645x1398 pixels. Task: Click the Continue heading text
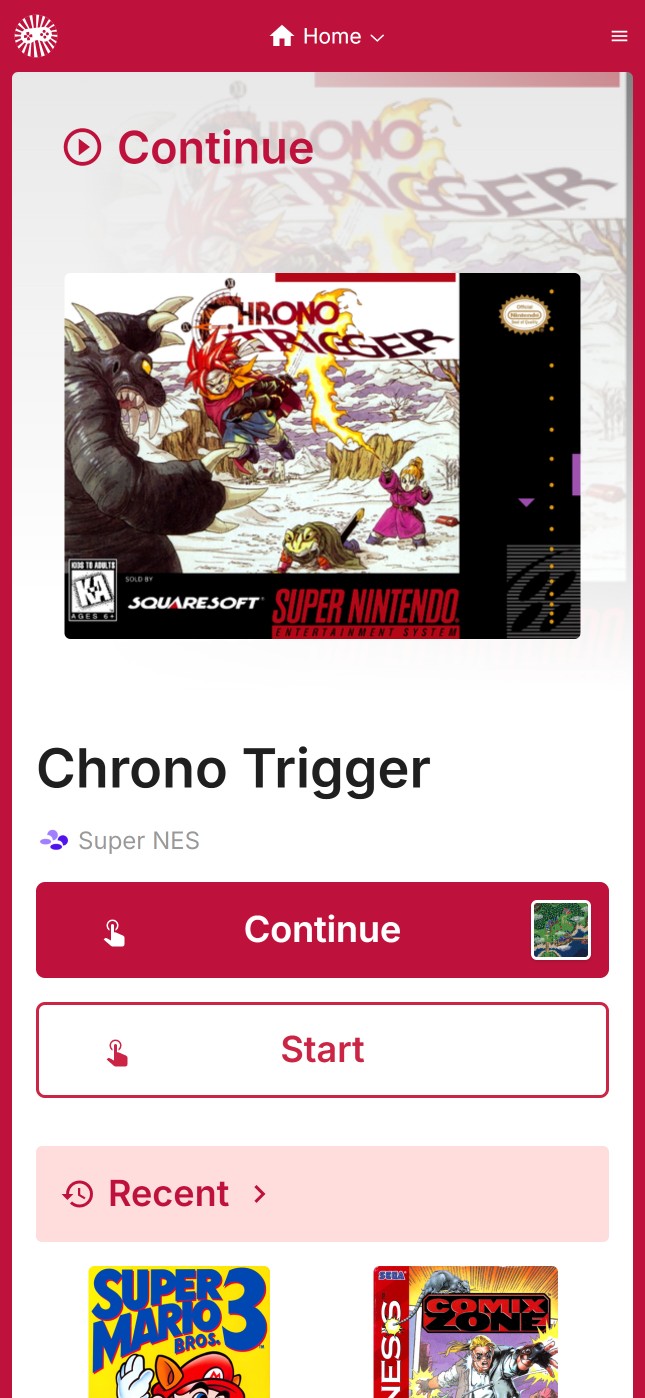click(215, 148)
